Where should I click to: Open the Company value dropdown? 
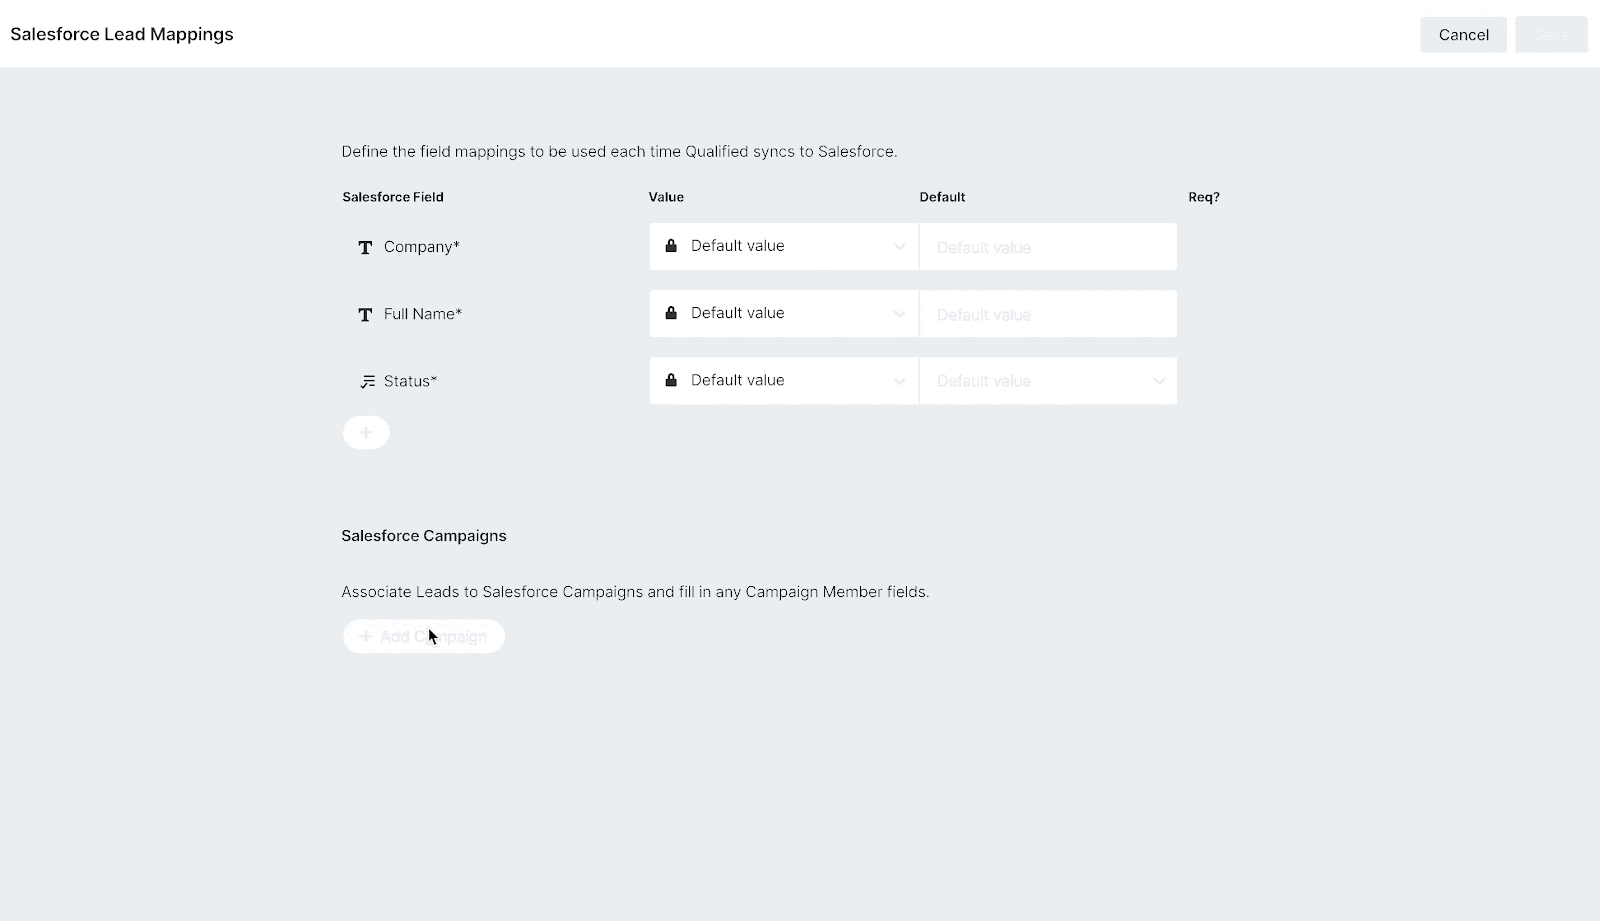897,246
